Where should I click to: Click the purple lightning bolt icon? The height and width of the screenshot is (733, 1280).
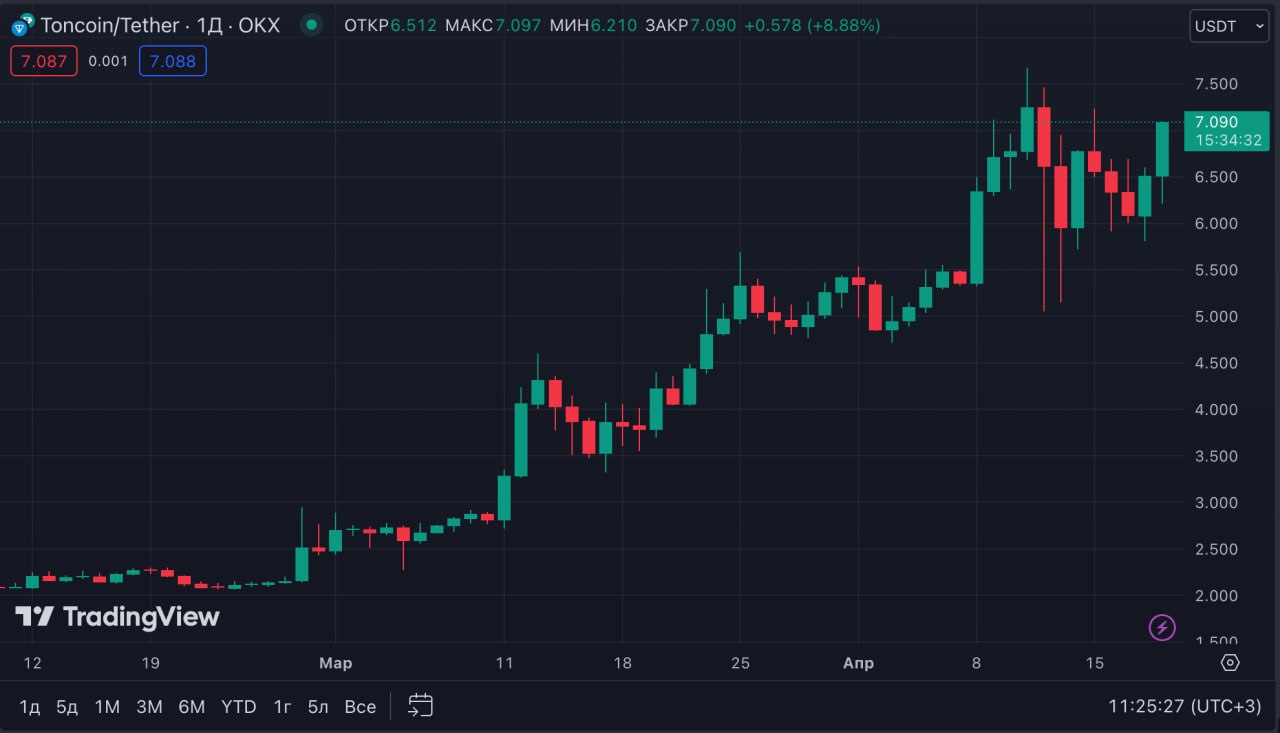1162,627
